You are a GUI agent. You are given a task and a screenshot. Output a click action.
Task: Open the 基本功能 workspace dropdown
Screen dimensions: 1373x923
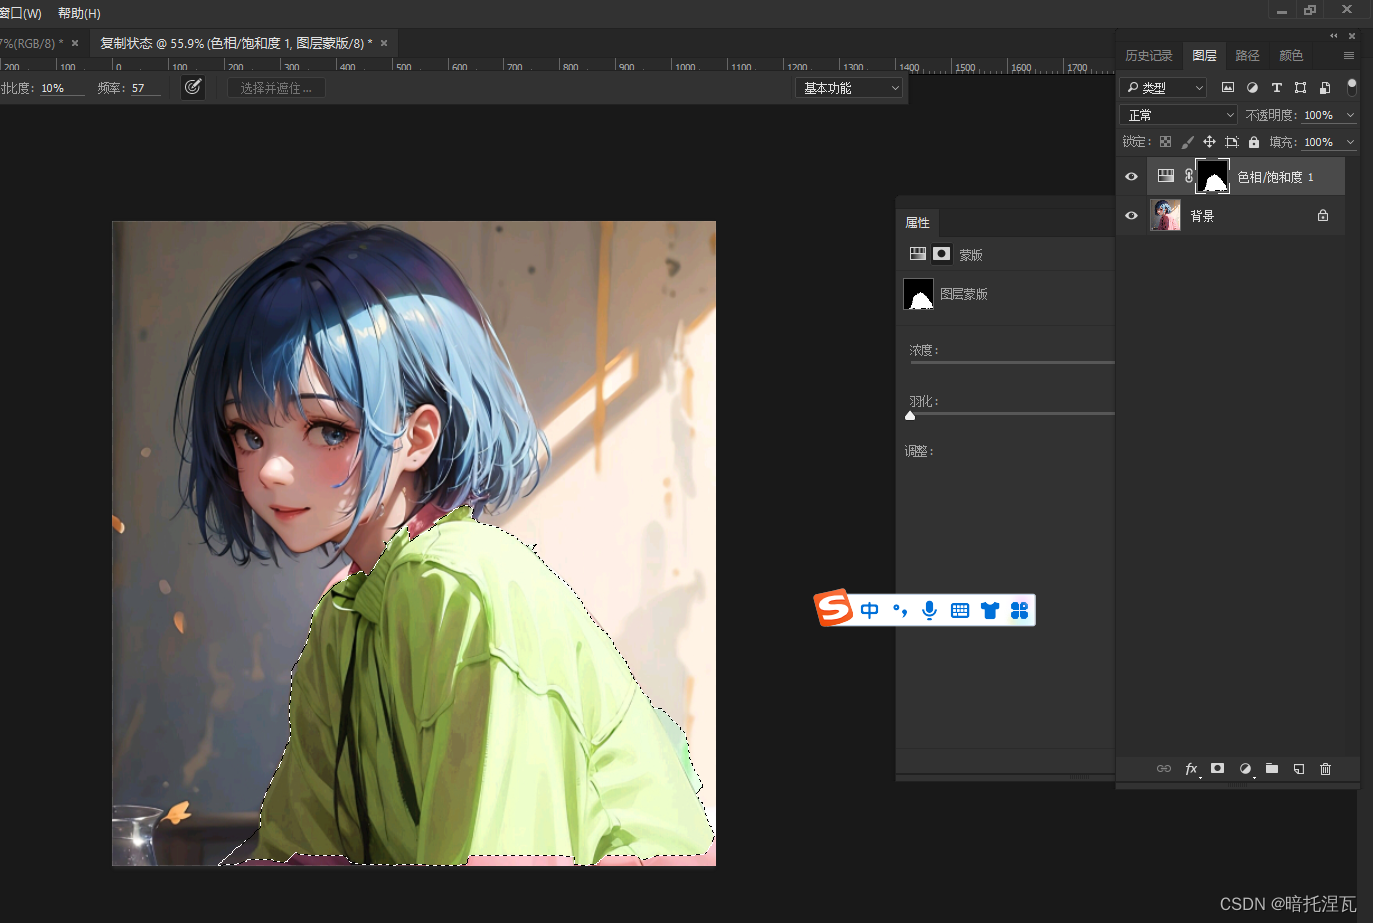coord(849,88)
